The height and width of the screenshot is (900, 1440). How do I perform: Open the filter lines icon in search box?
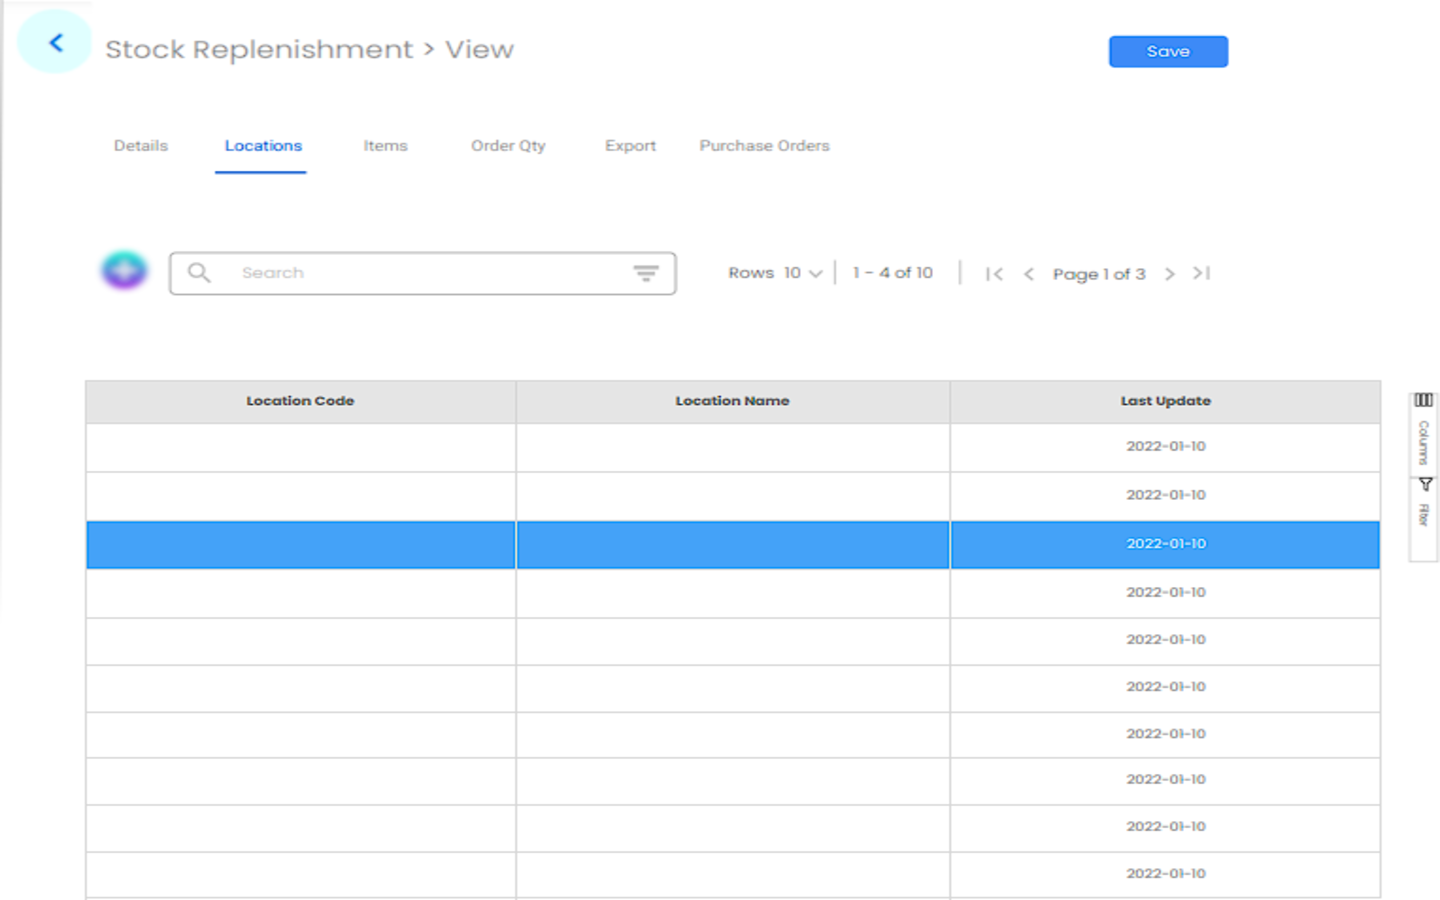[646, 273]
